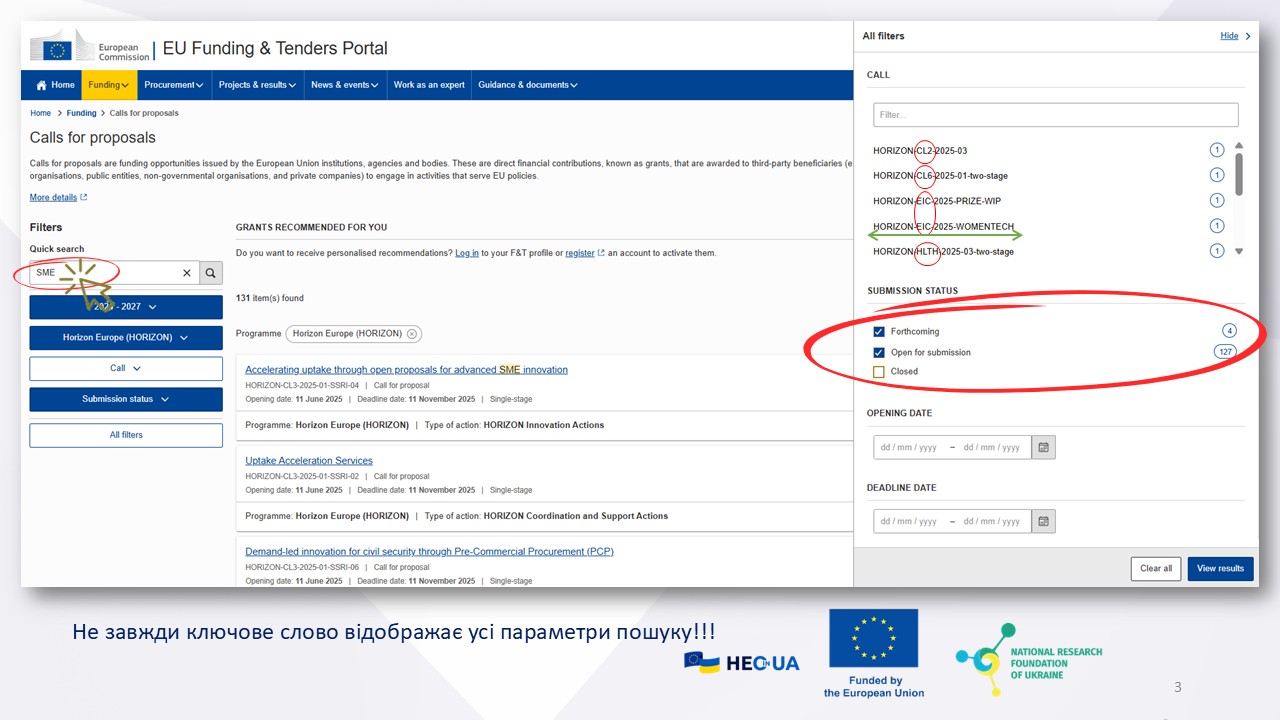1280x720 pixels.
Task: Uncheck the Forthcoming status checkbox
Action: (879, 332)
